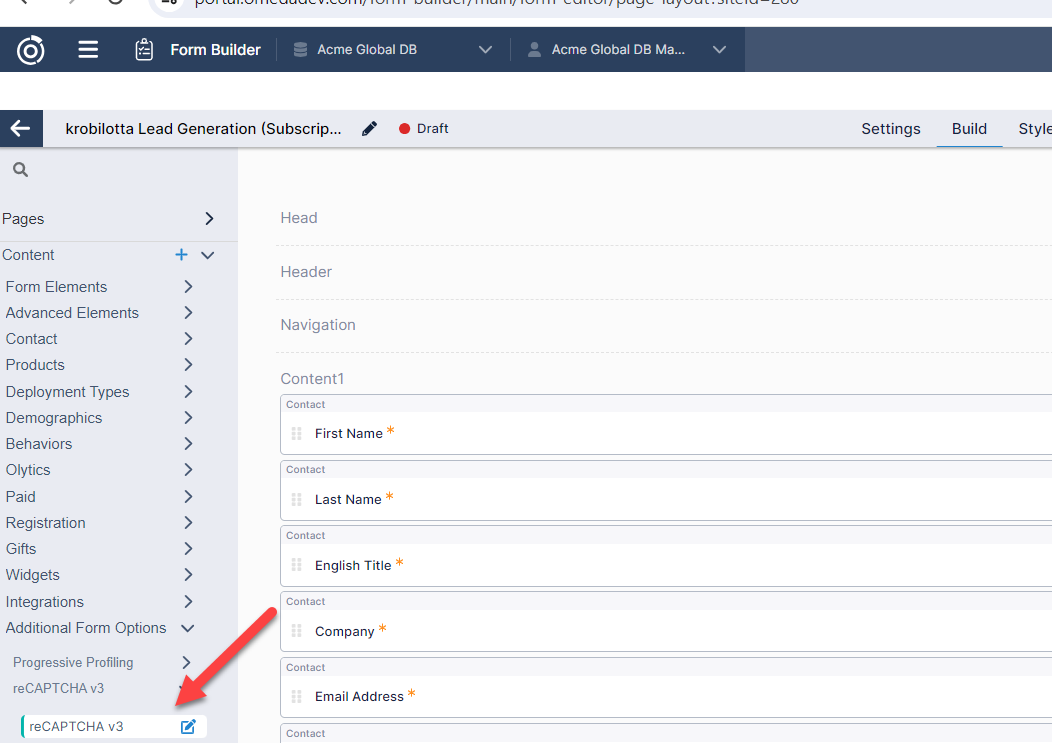Switch to the Settings tab
The height and width of the screenshot is (743, 1052).
(x=890, y=129)
